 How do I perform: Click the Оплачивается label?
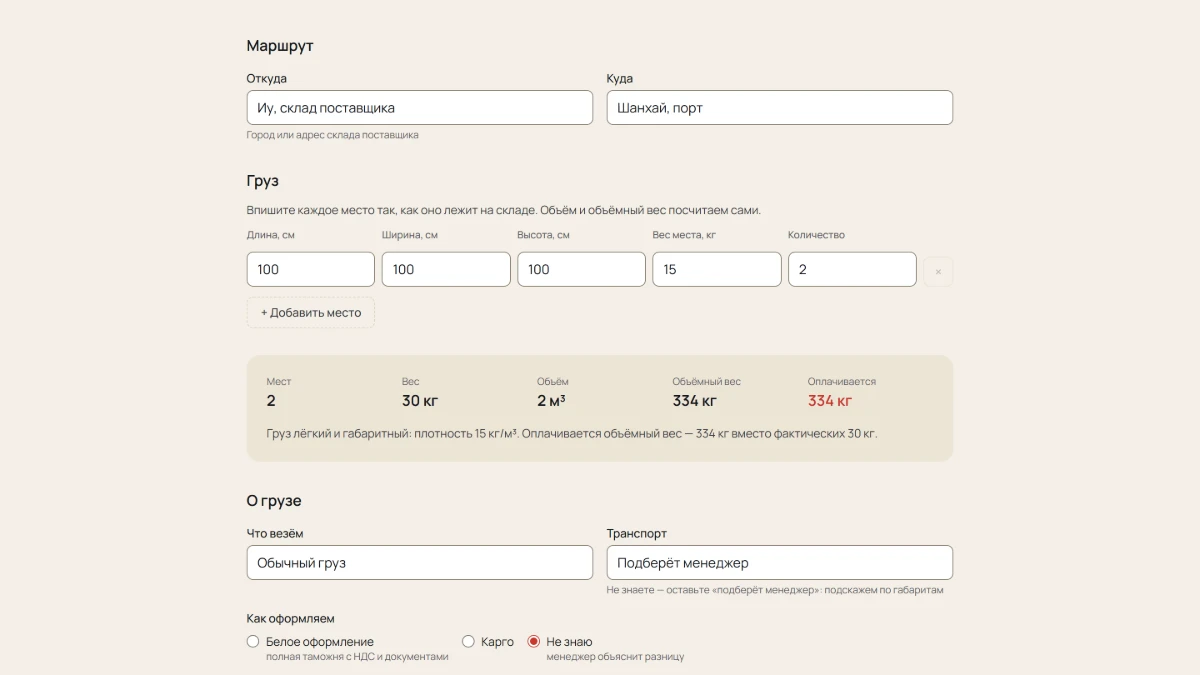[x=842, y=381]
